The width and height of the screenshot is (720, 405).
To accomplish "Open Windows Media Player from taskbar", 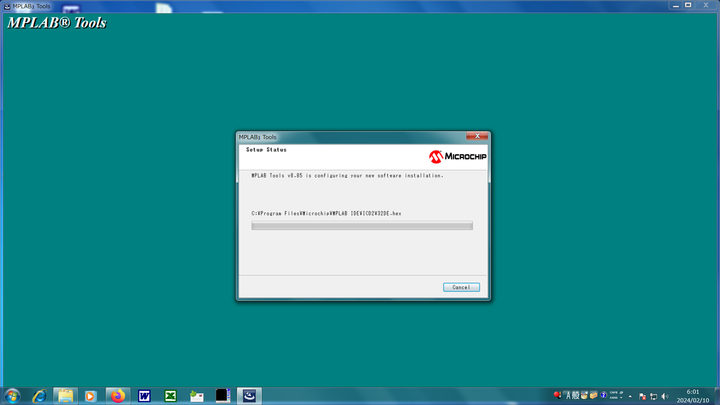I will click(x=91, y=396).
